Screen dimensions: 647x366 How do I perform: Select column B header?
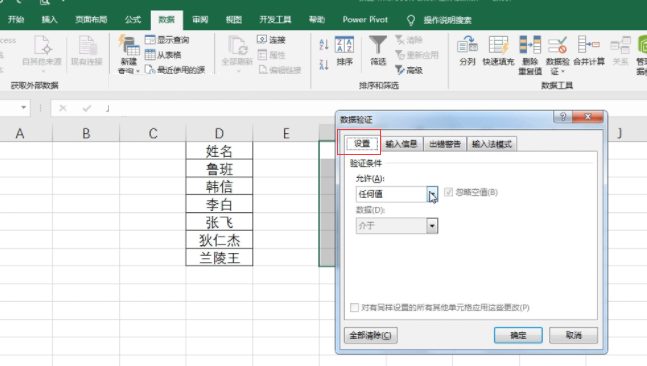coord(86,133)
